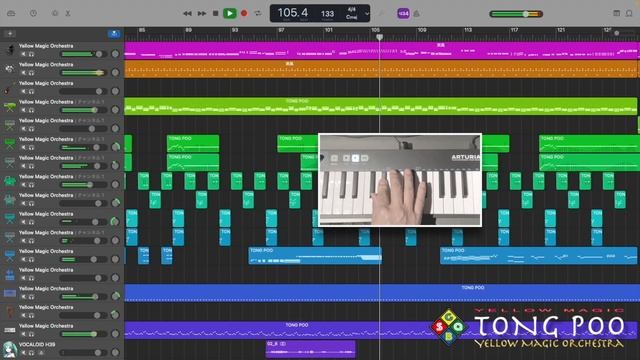Screen dimensions: 640x360
Task: Select the long orange drum region
Action: 382,69
